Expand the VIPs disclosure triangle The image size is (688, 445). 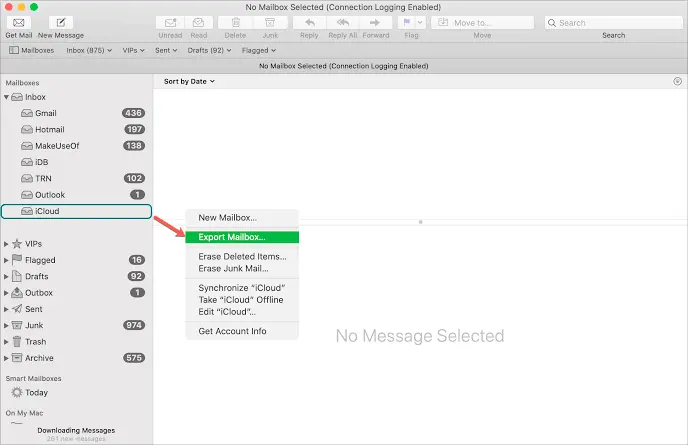pyautogui.click(x=6, y=244)
